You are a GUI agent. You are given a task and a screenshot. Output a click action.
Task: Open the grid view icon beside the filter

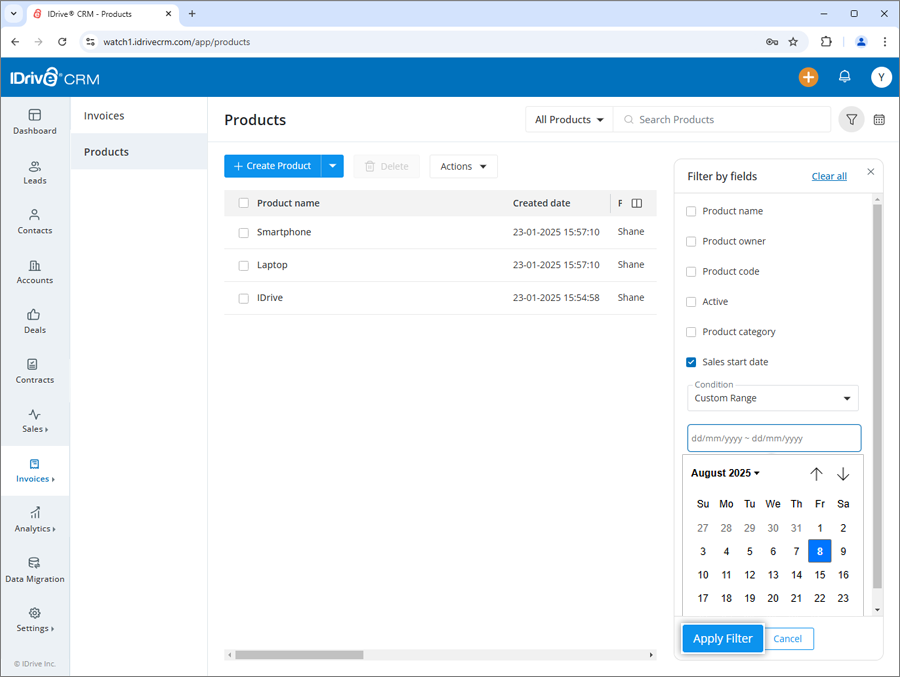[879, 119]
